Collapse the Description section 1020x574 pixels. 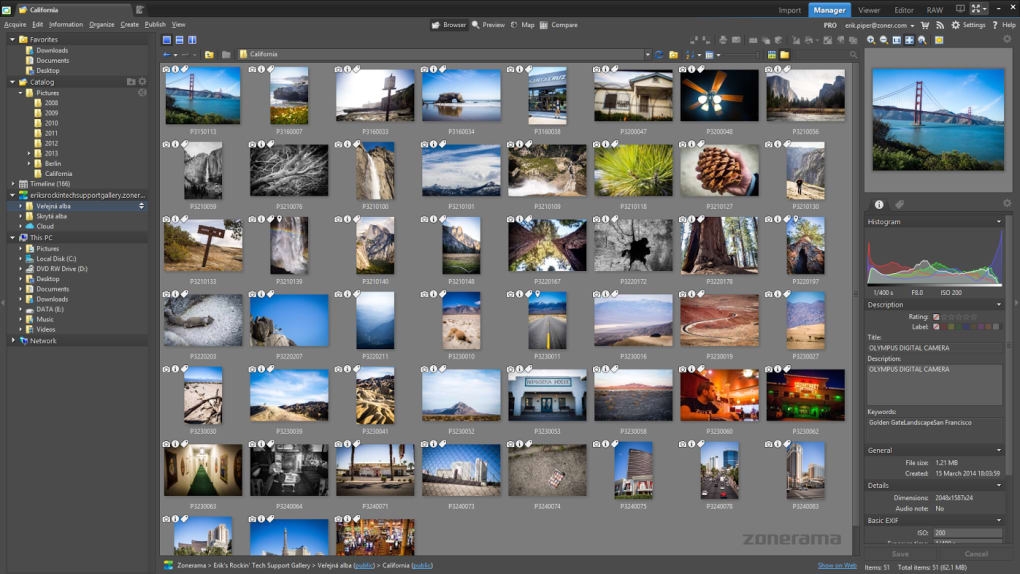pos(999,305)
